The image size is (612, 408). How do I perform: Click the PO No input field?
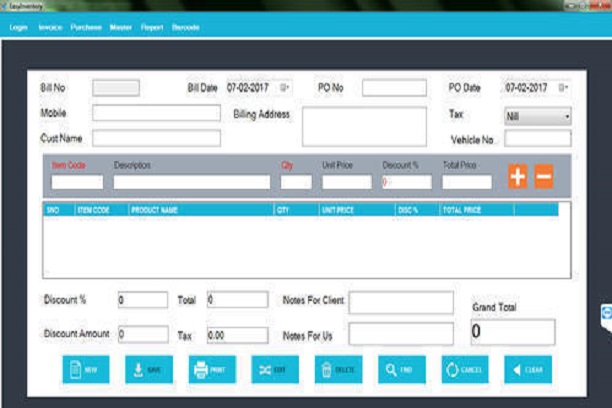394,88
